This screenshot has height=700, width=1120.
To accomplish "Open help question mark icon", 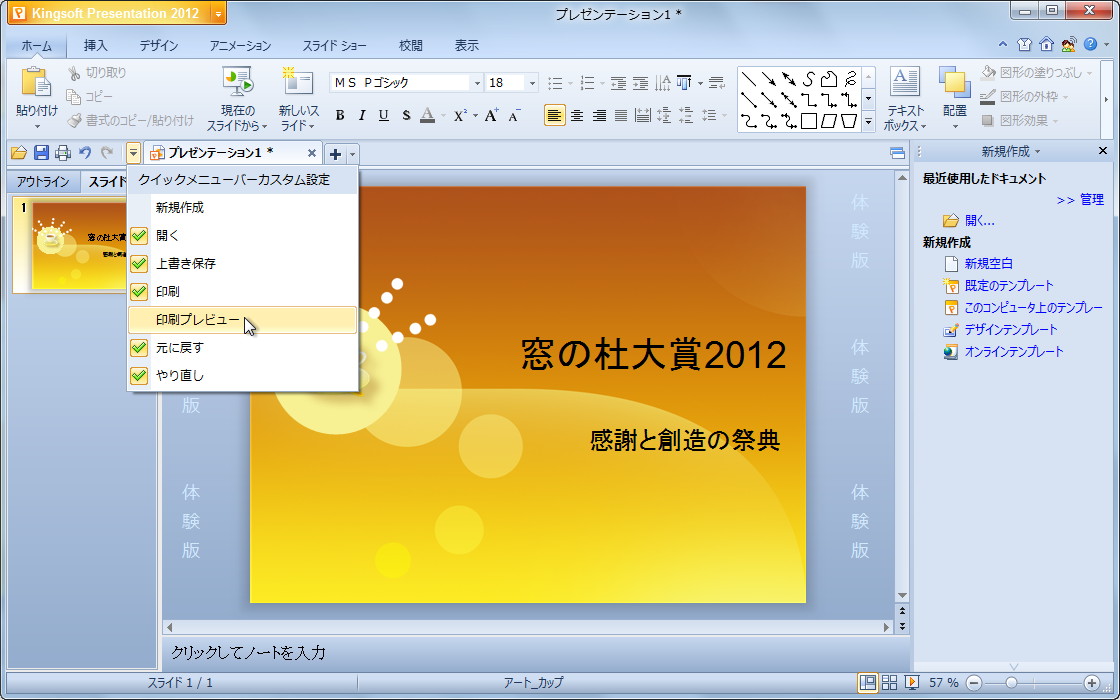I will [1090, 44].
